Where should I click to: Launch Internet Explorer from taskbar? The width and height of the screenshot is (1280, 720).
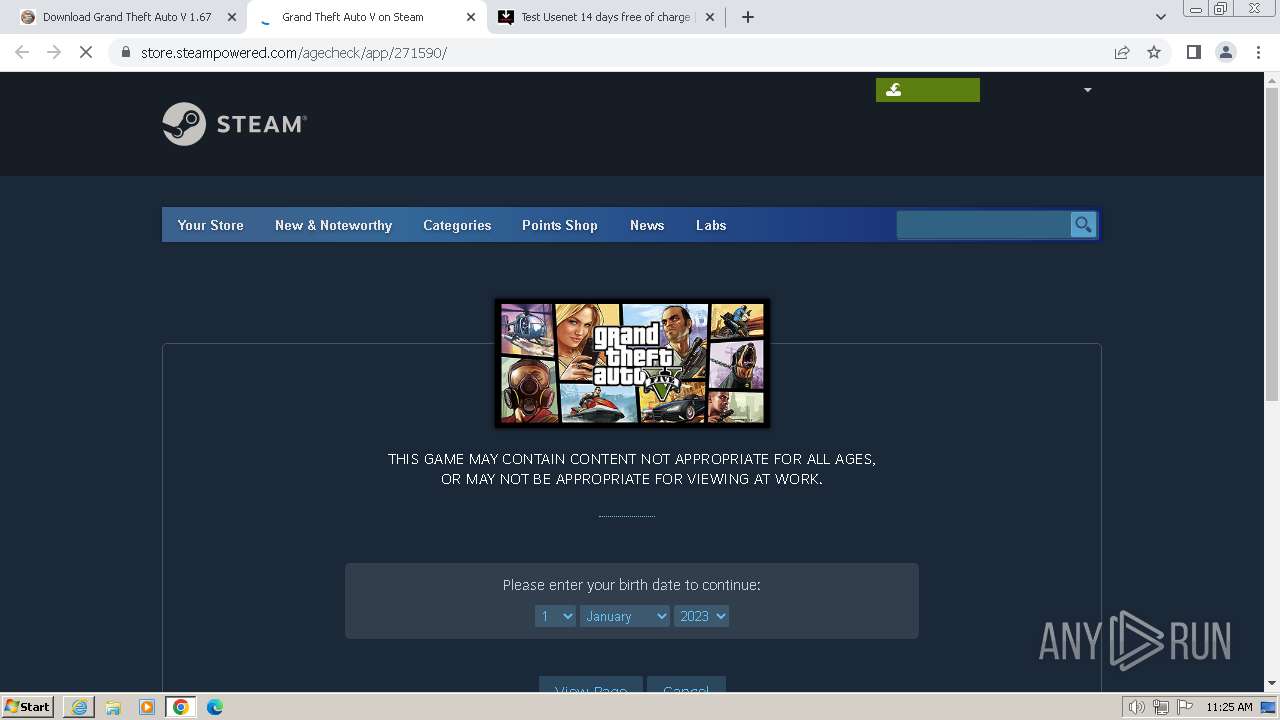tap(79, 707)
